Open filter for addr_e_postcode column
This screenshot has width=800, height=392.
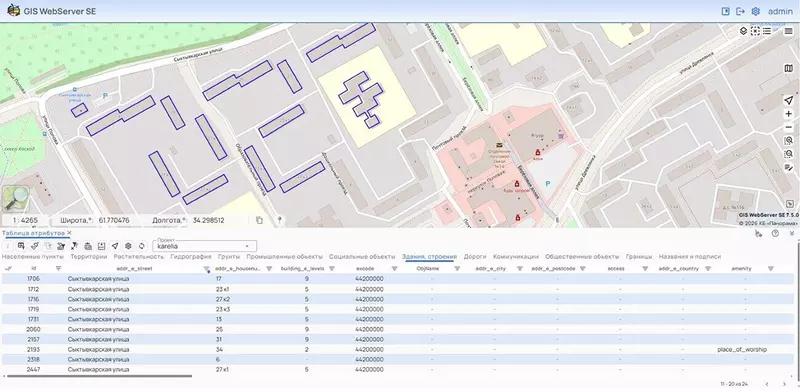pyautogui.click(x=583, y=268)
